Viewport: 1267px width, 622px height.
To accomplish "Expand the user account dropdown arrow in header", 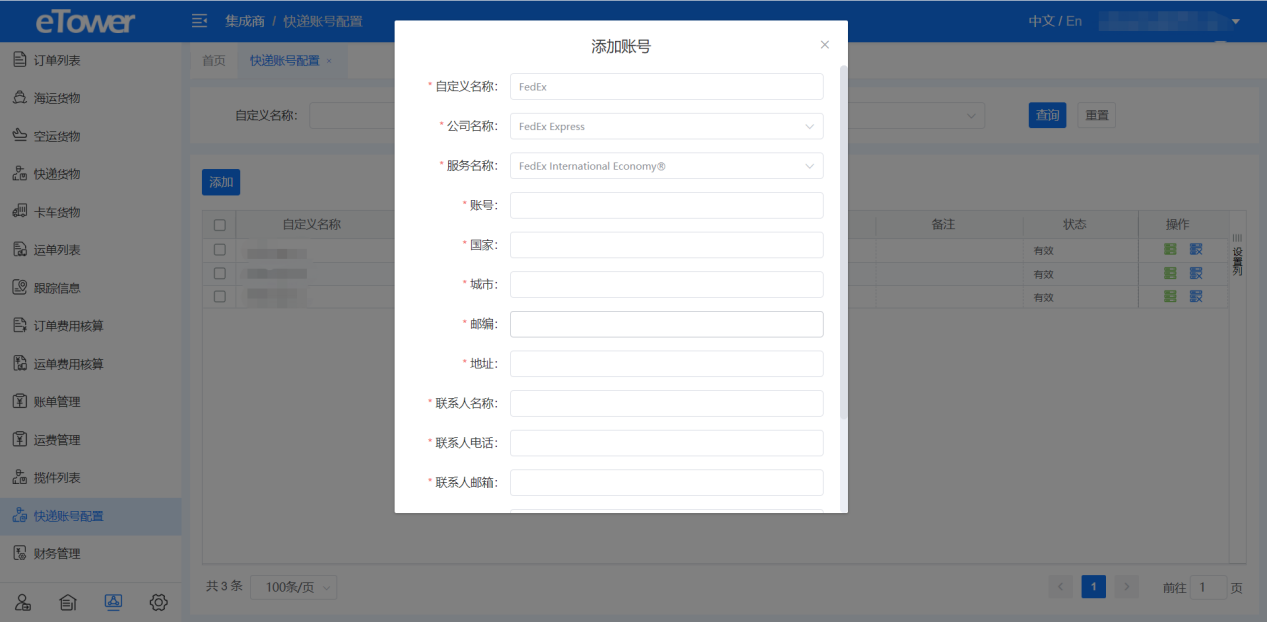I will point(1235,21).
